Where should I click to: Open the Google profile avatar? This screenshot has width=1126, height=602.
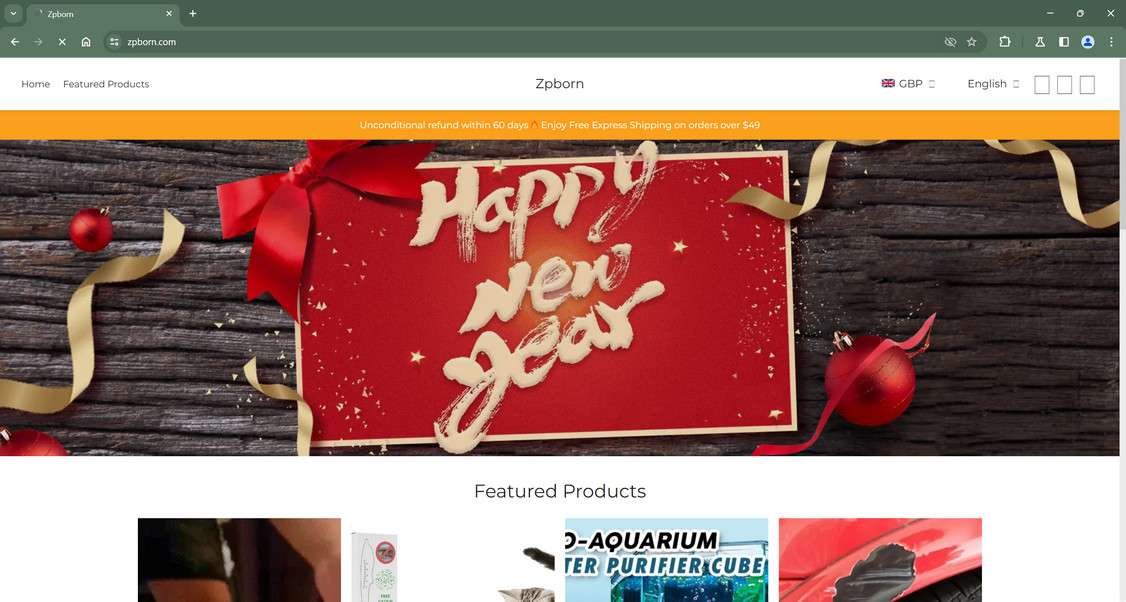(x=1088, y=42)
